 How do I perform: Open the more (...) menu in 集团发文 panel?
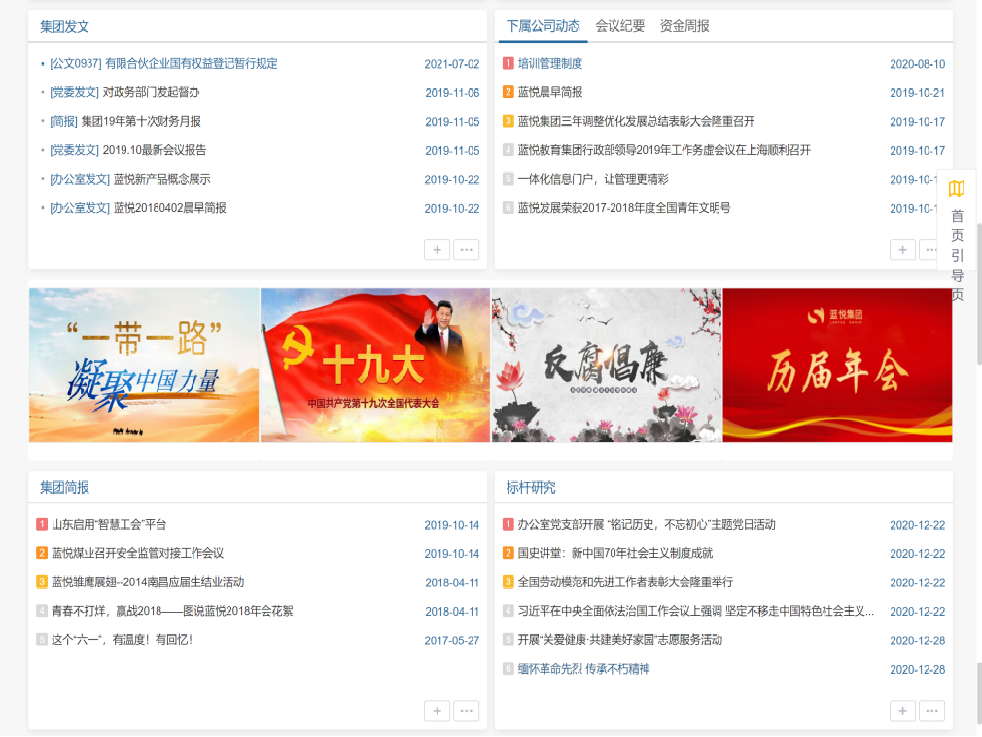466,250
